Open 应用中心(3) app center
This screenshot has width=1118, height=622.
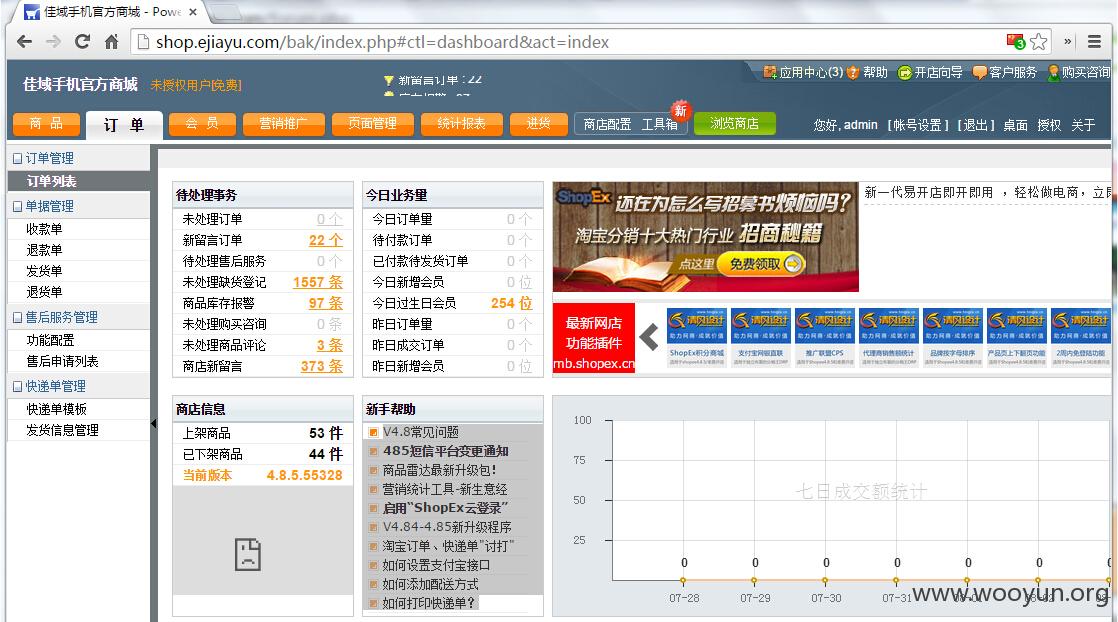(804, 72)
